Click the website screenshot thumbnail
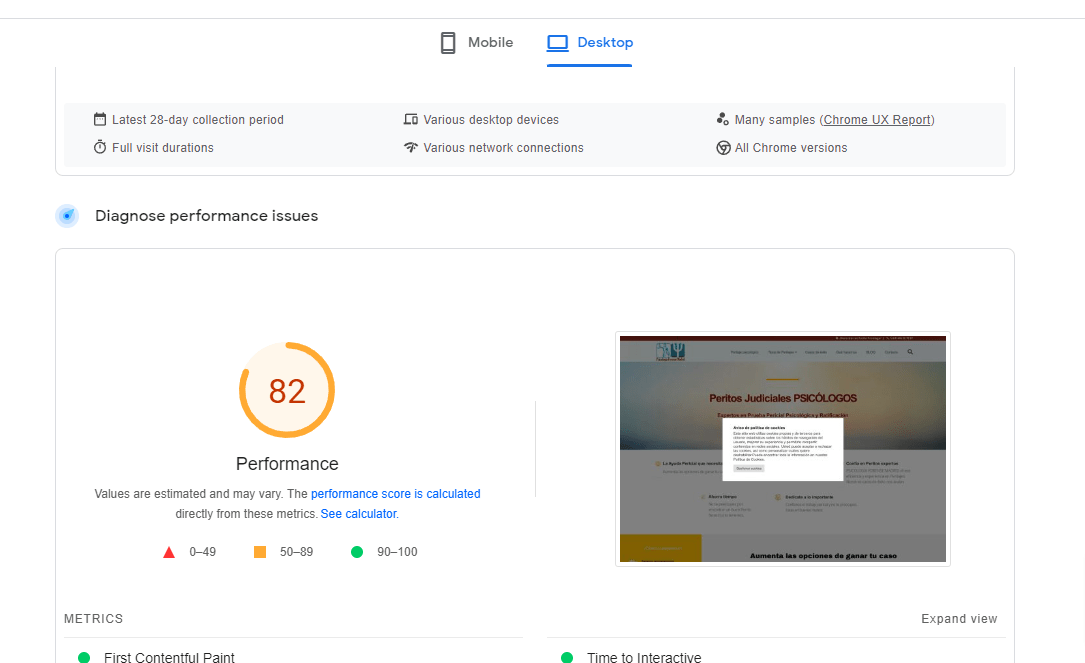 point(783,449)
